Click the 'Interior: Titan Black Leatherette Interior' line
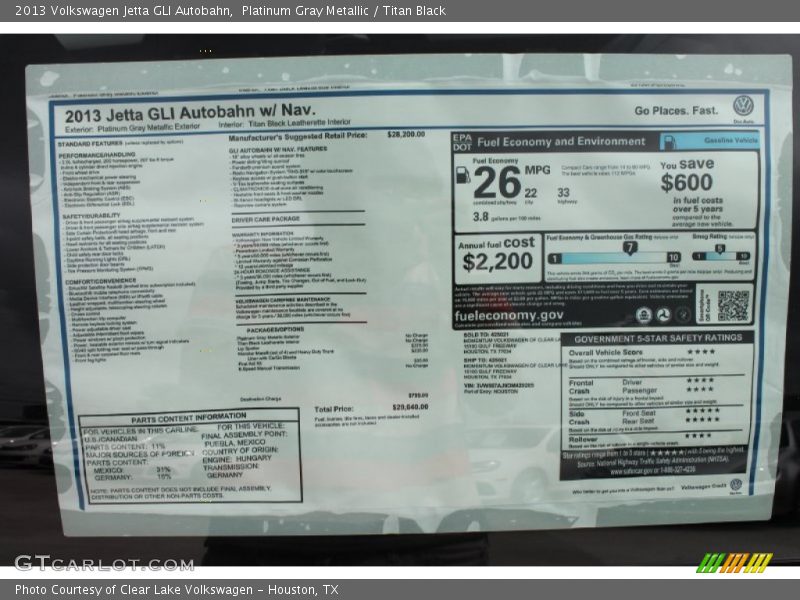This screenshot has width=800, height=600. tap(285, 123)
